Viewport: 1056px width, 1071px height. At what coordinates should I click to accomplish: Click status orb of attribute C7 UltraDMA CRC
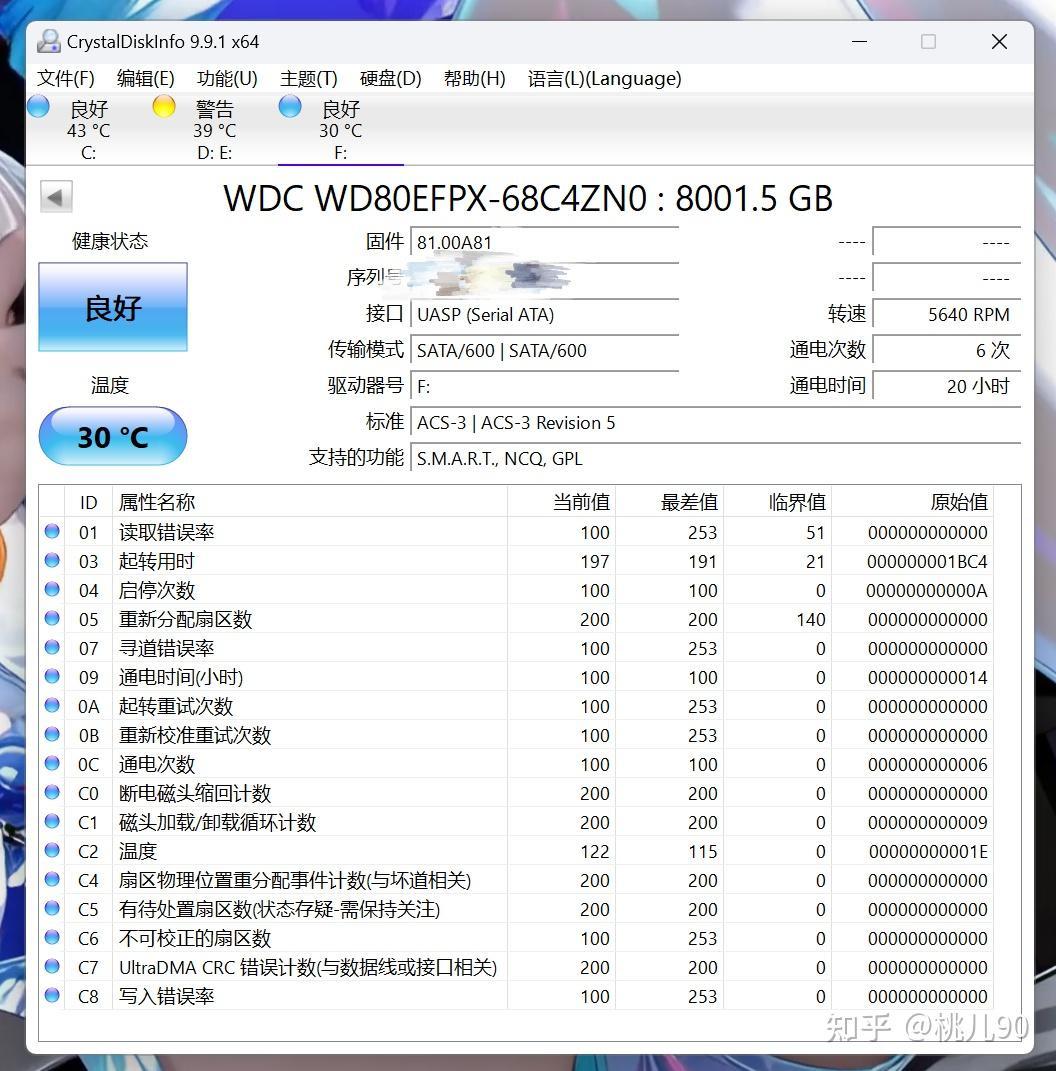tap(52, 966)
